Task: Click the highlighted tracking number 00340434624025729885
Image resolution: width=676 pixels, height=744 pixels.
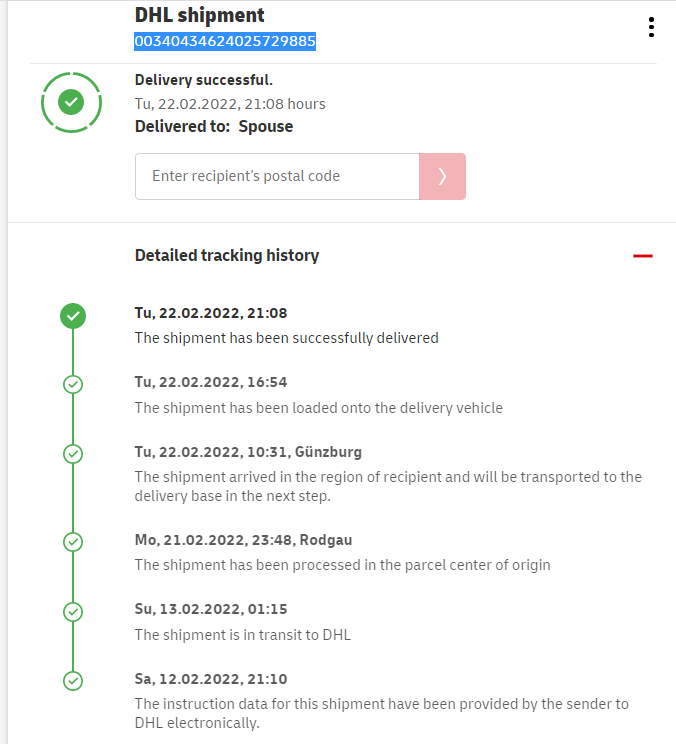Action: 225,42
